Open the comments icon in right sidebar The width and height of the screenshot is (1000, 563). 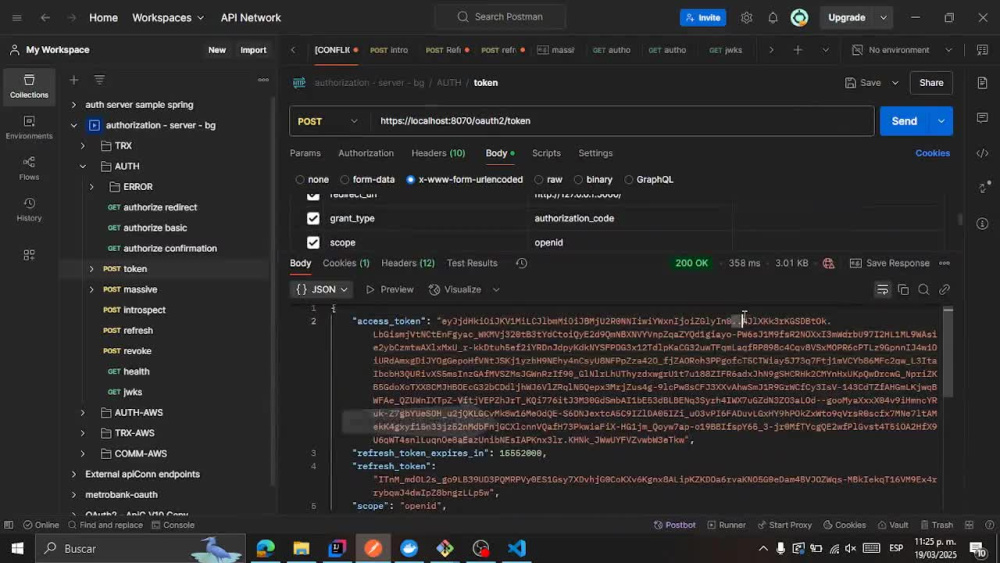click(x=982, y=118)
